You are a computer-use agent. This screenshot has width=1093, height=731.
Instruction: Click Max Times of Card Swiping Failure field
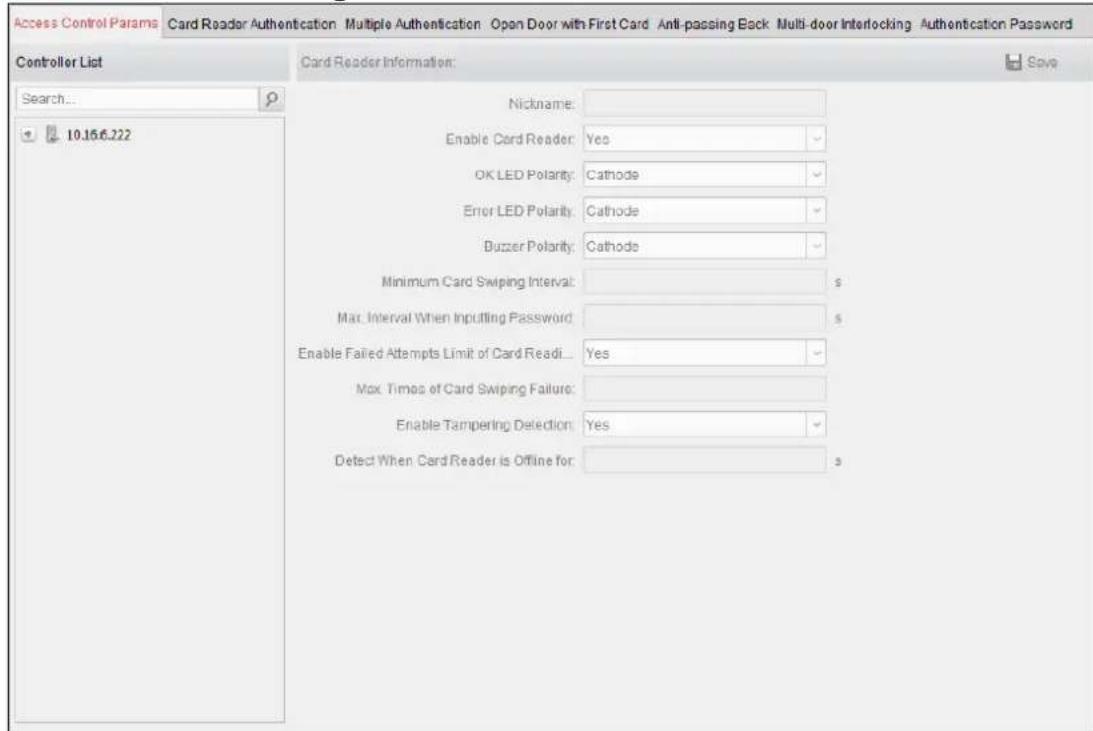tap(705, 389)
